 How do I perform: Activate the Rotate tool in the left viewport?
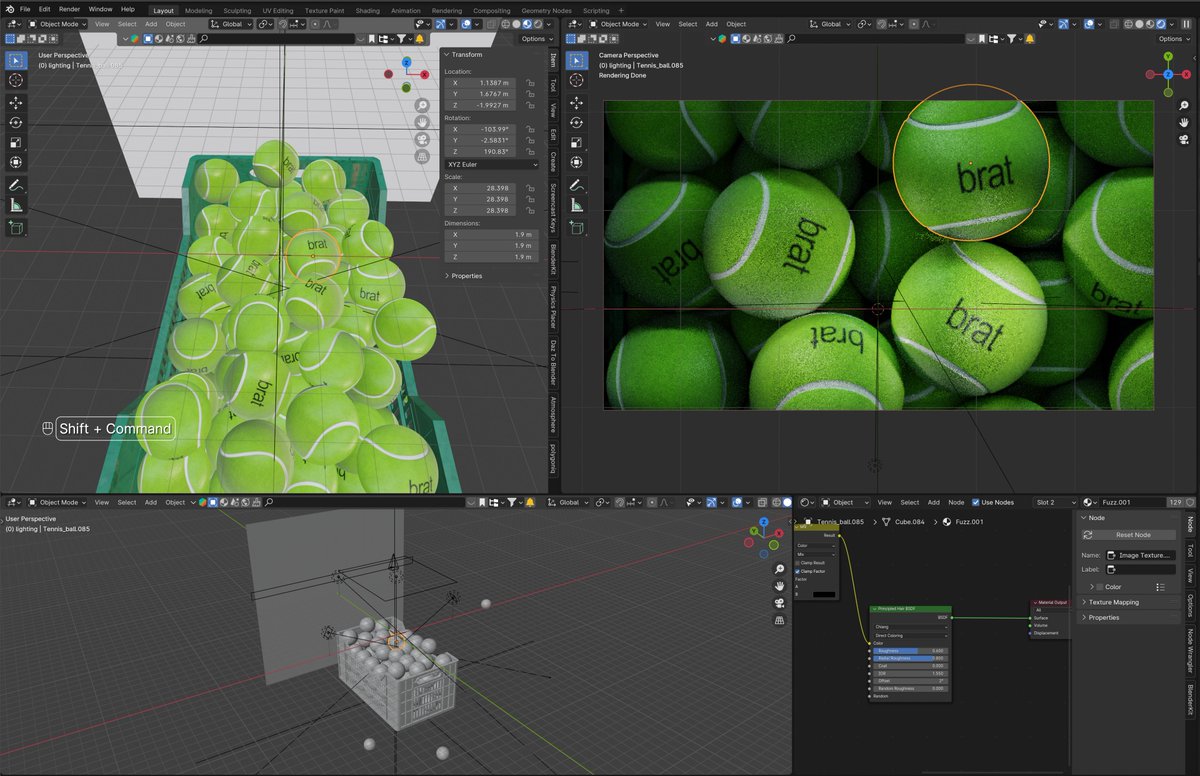[16, 122]
